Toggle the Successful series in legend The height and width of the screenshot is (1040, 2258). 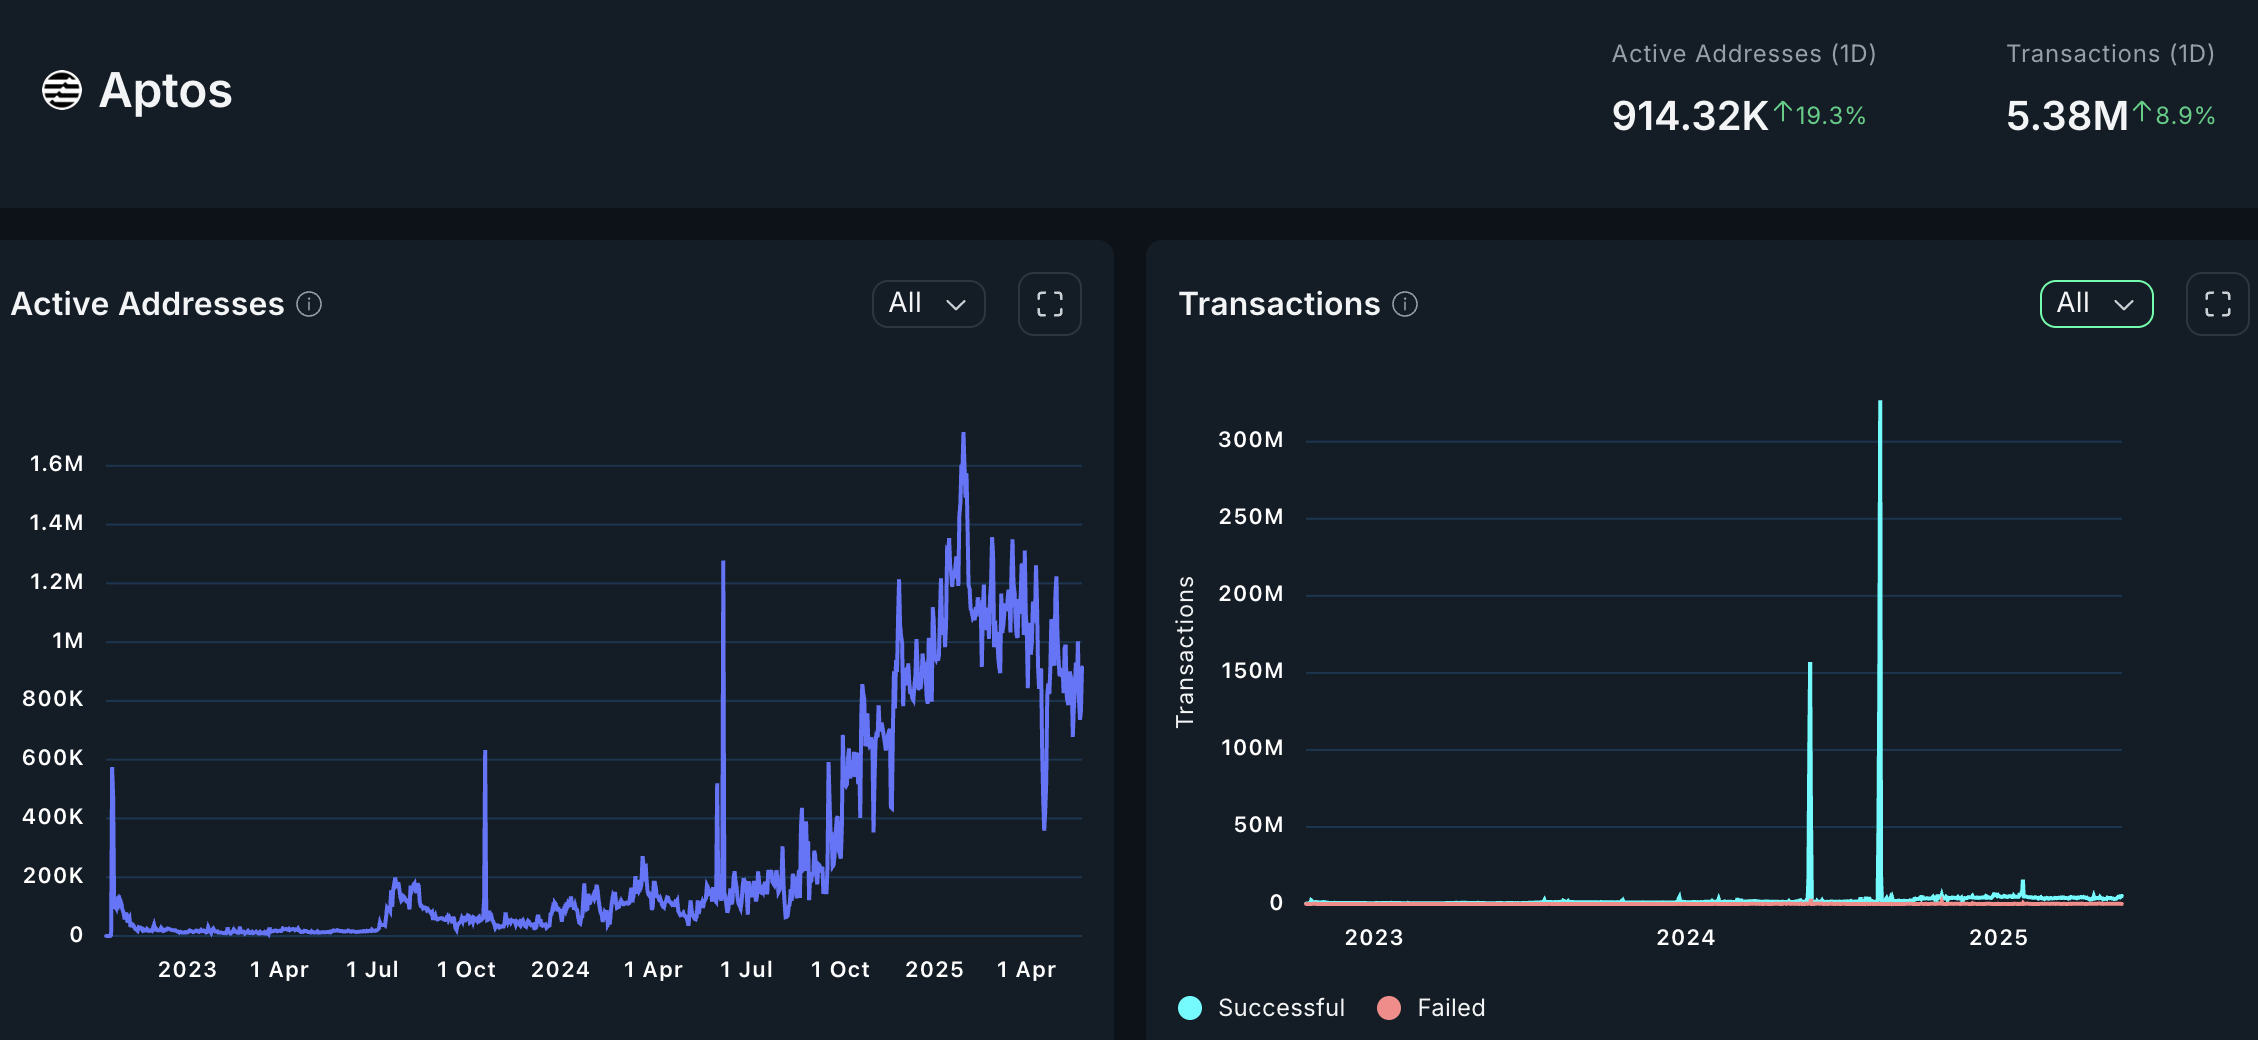1261,1008
